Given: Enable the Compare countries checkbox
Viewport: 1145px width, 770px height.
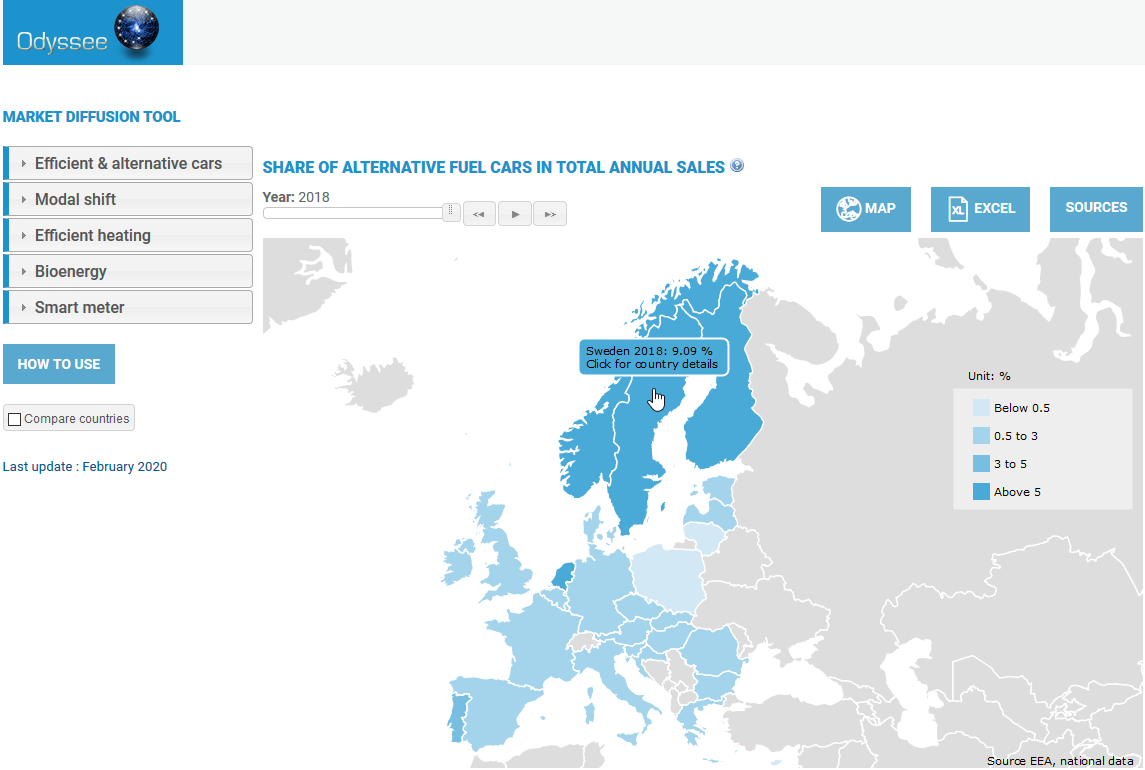Looking at the screenshot, I should (x=14, y=418).
